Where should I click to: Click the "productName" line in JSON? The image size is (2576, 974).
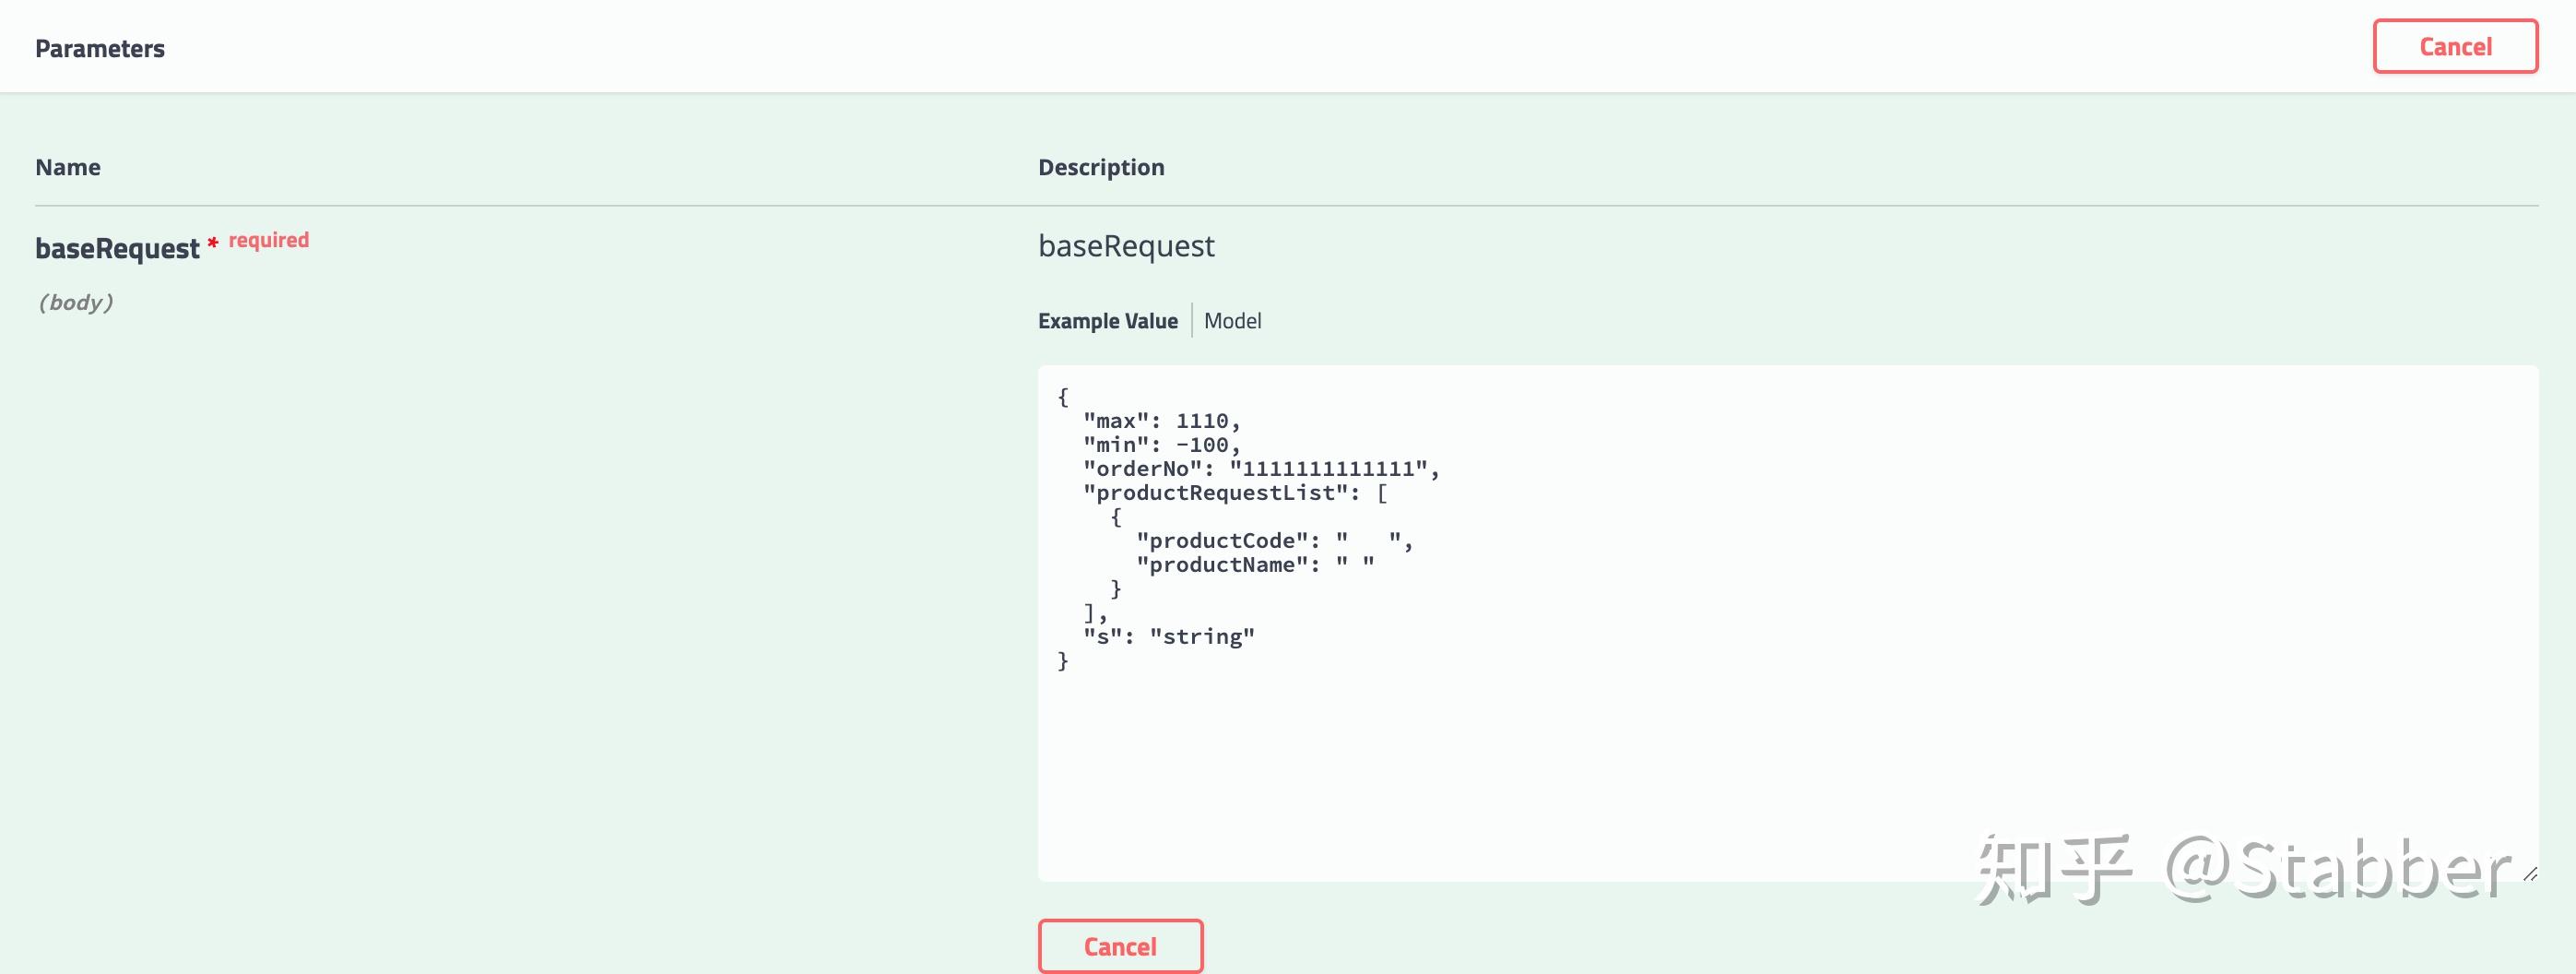(x=1255, y=565)
